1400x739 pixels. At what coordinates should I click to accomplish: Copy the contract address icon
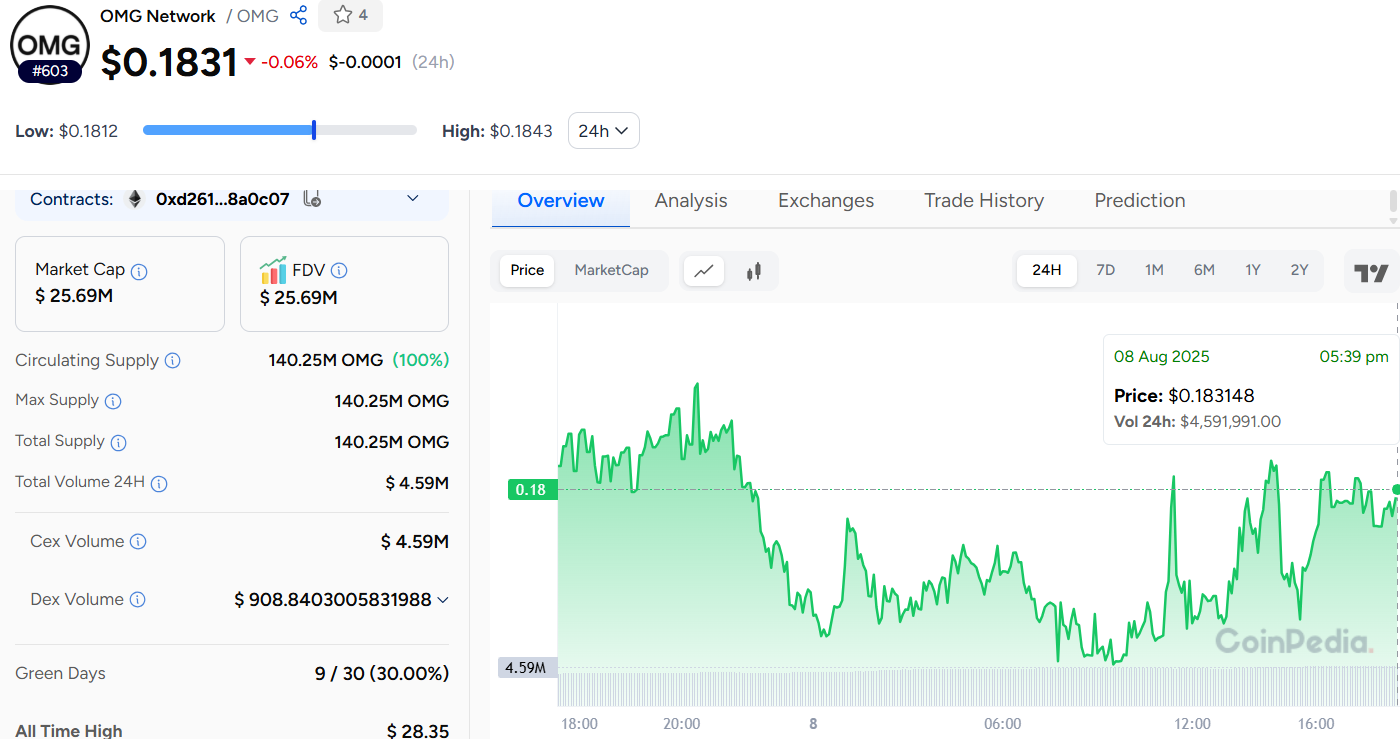(x=311, y=199)
